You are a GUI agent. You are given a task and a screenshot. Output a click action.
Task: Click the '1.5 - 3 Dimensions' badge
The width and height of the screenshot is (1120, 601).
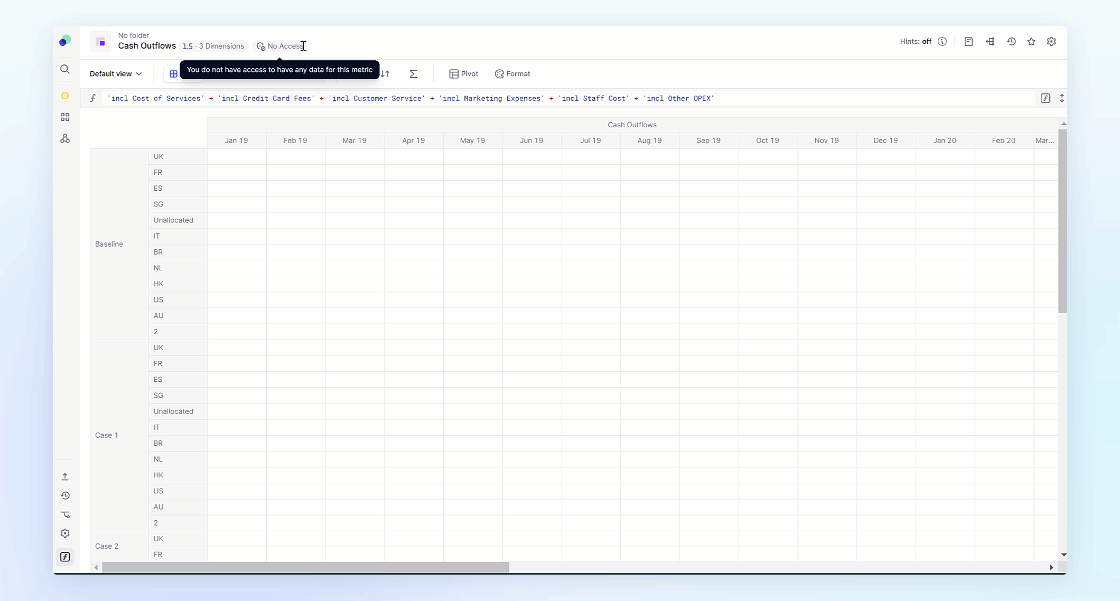(213, 46)
